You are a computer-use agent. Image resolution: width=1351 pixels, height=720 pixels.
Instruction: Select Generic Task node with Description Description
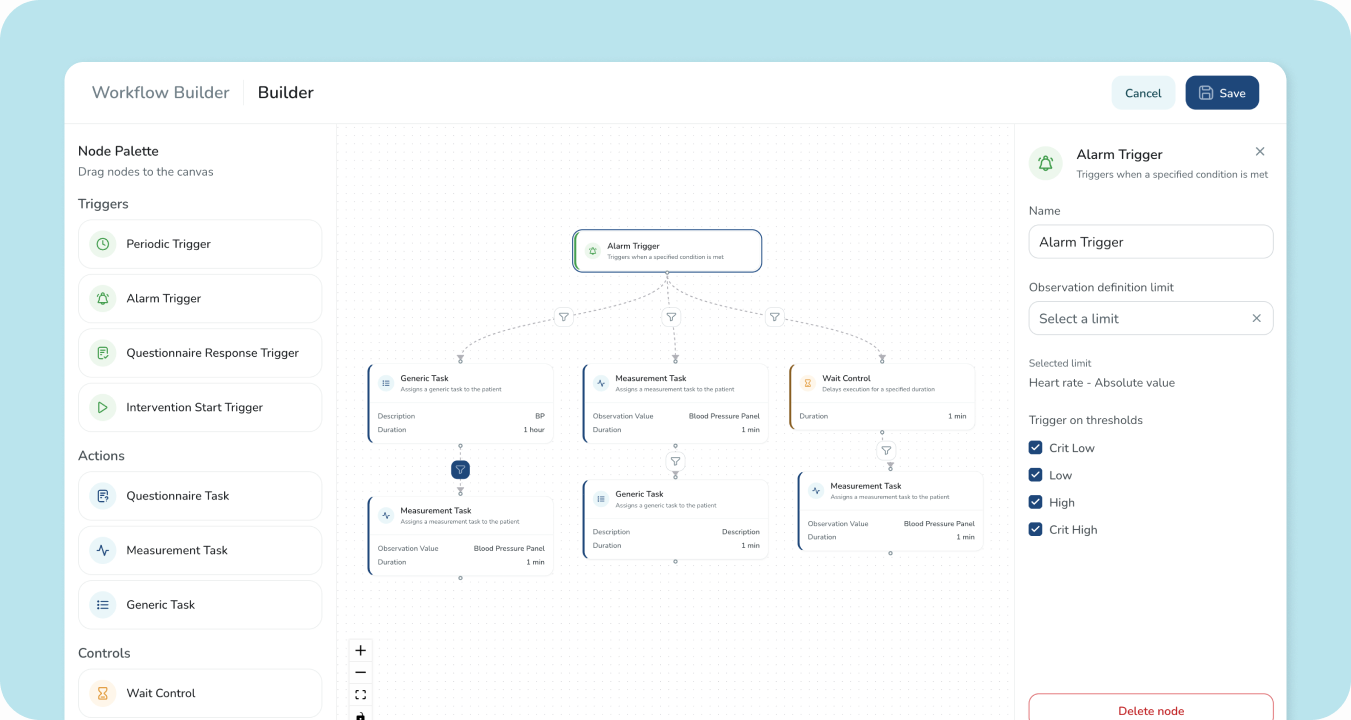click(x=676, y=519)
